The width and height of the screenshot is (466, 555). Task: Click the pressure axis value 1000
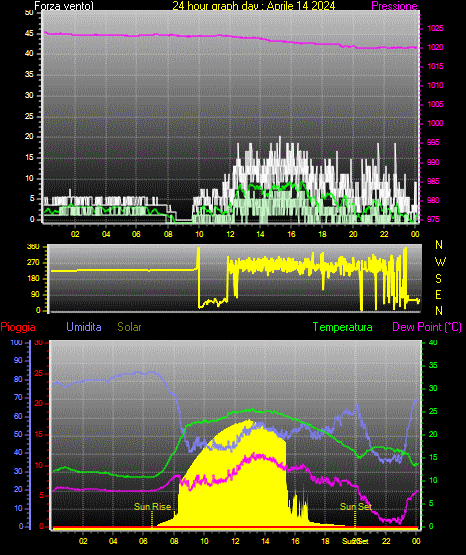pyautogui.click(x=435, y=124)
